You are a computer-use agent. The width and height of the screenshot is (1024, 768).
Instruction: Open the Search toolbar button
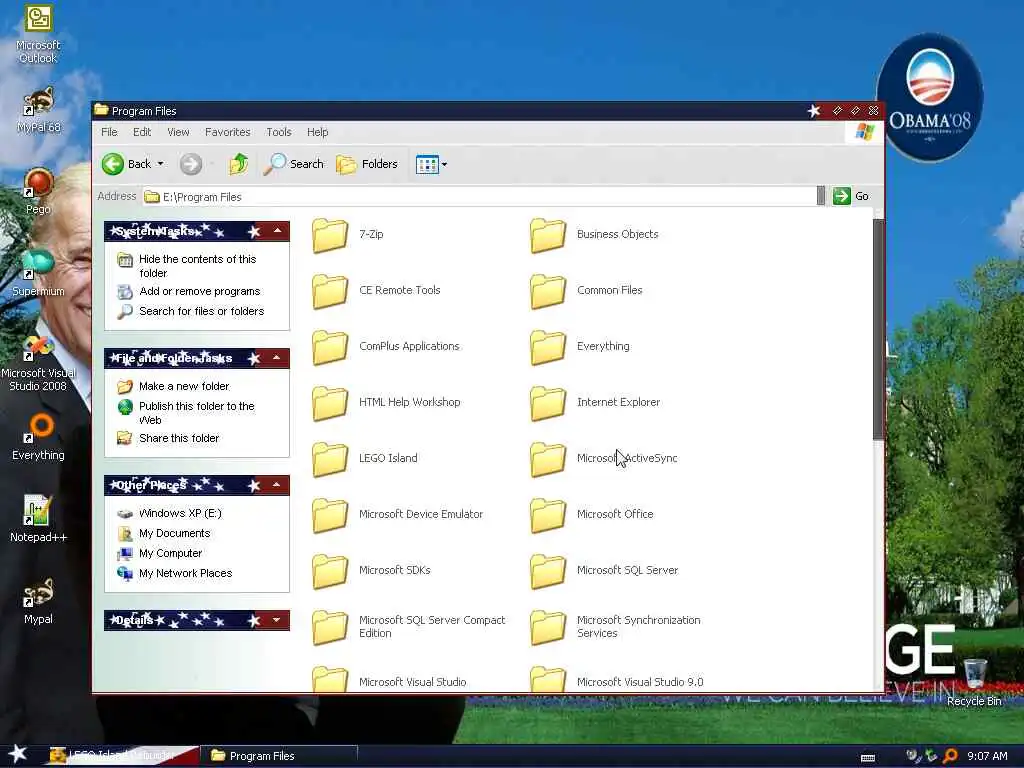(x=294, y=164)
